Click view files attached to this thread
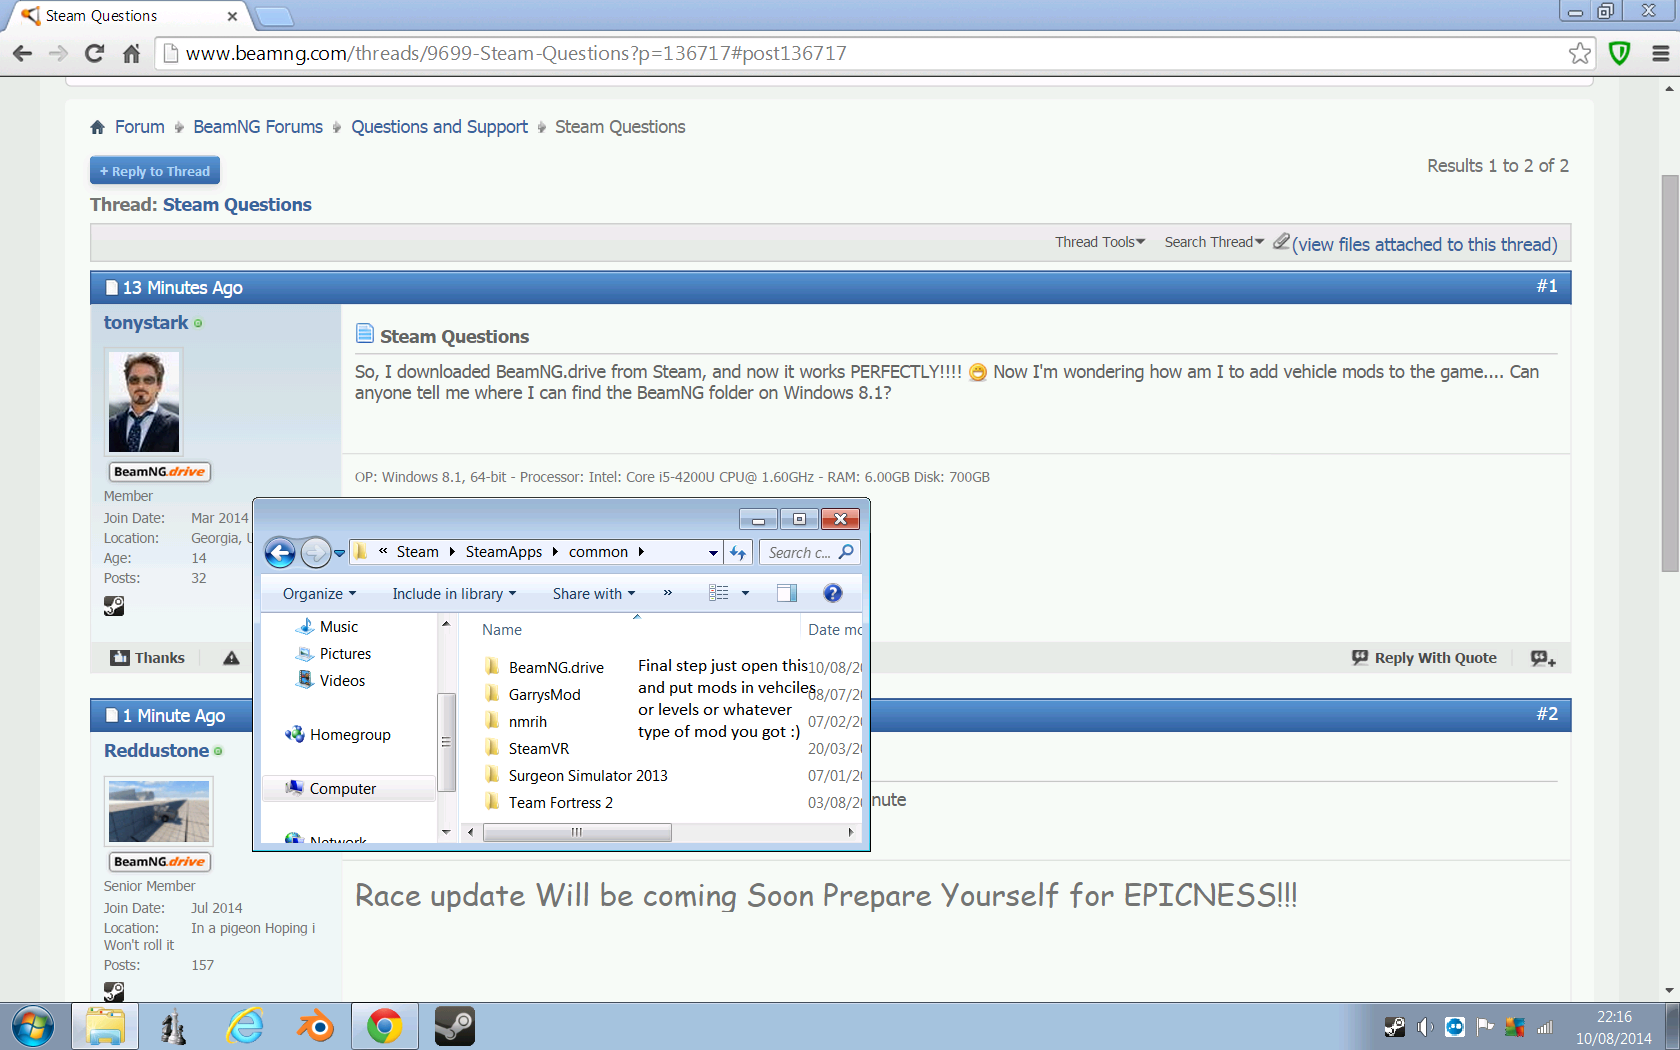1680x1050 pixels. pyautogui.click(x=1424, y=244)
